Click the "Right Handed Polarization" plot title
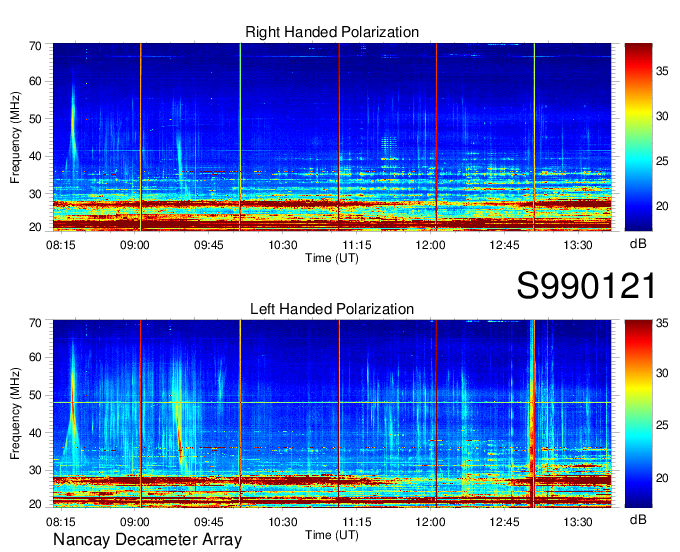 (x=332, y=32)
